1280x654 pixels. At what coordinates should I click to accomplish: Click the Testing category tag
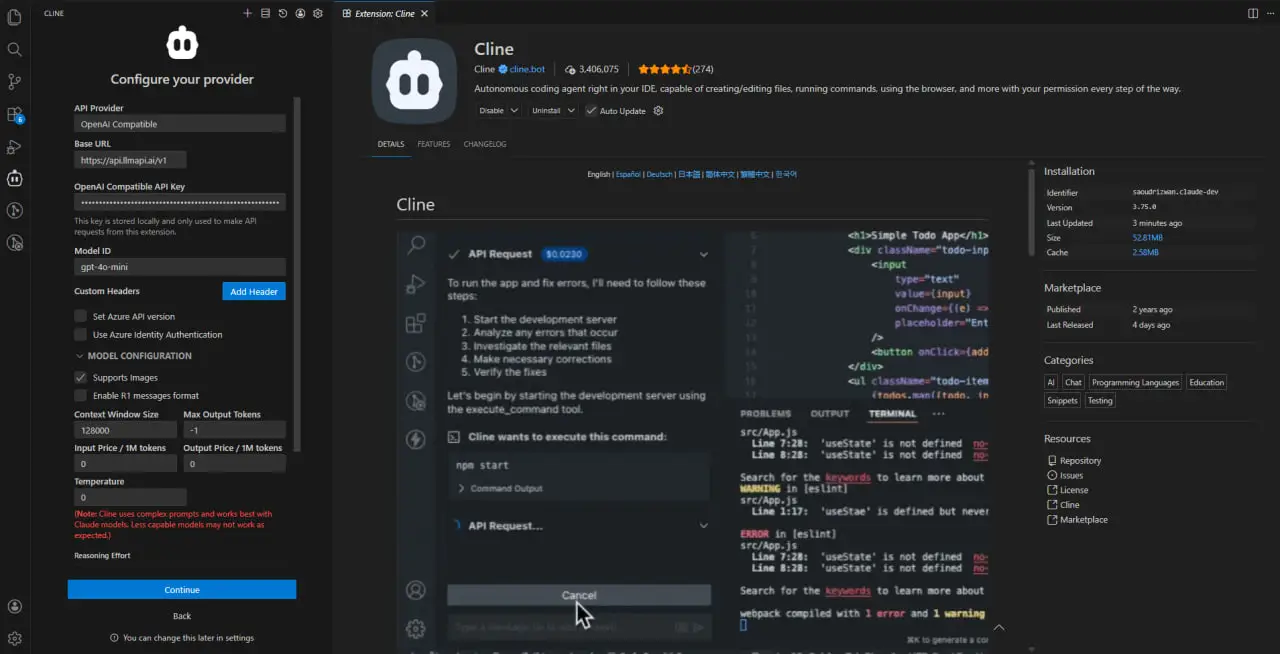point(1100,400)
